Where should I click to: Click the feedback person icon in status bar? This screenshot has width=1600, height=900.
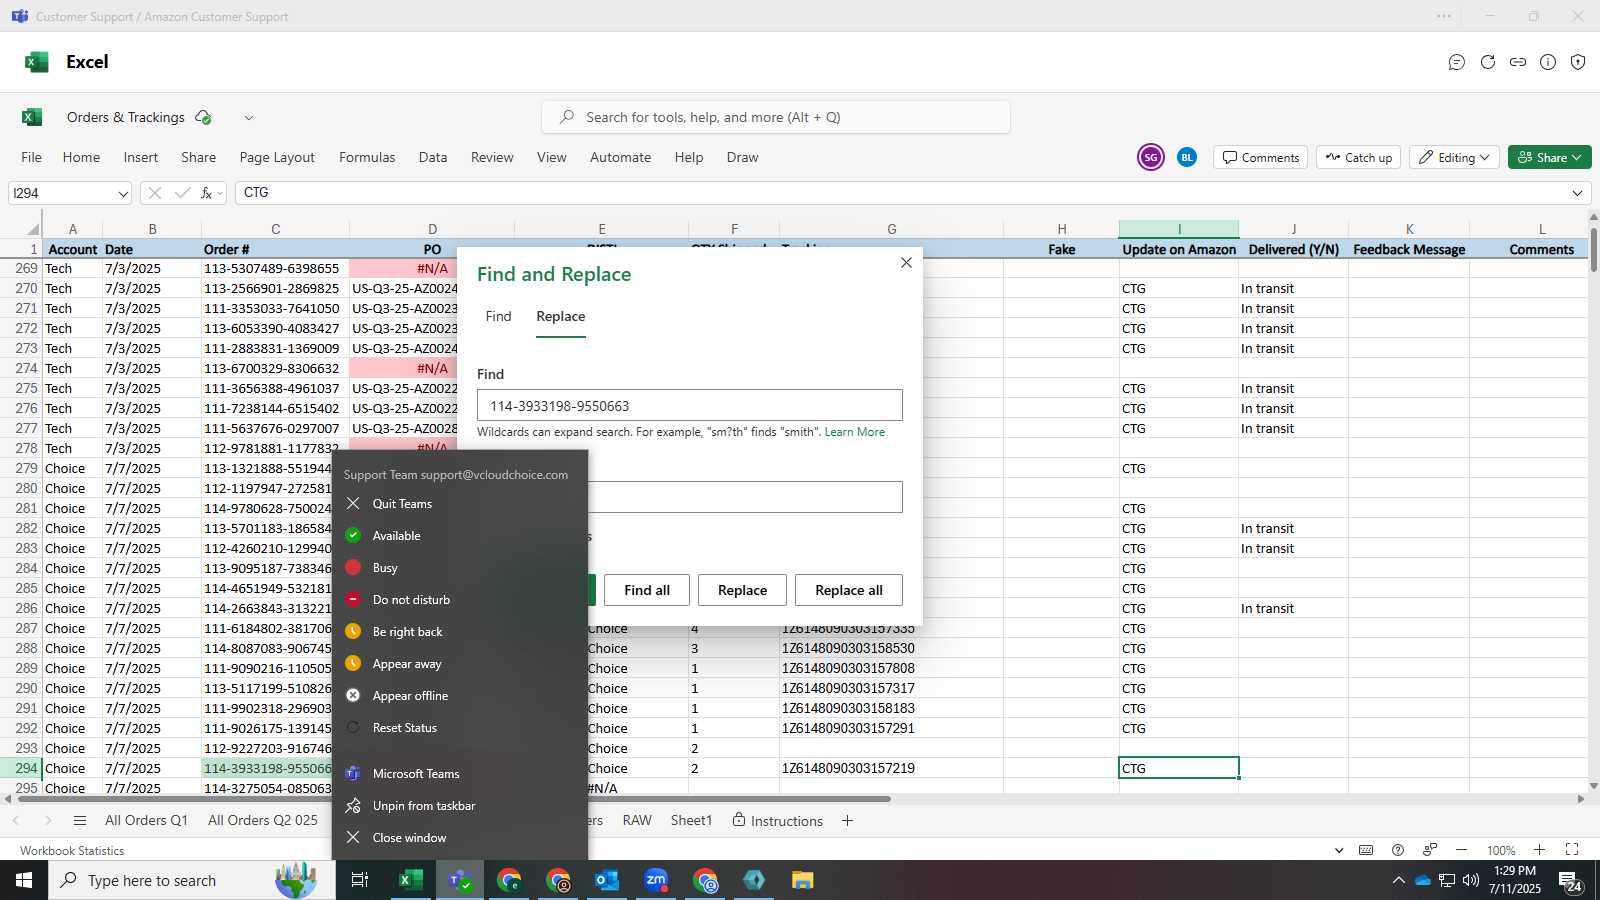1430,850
